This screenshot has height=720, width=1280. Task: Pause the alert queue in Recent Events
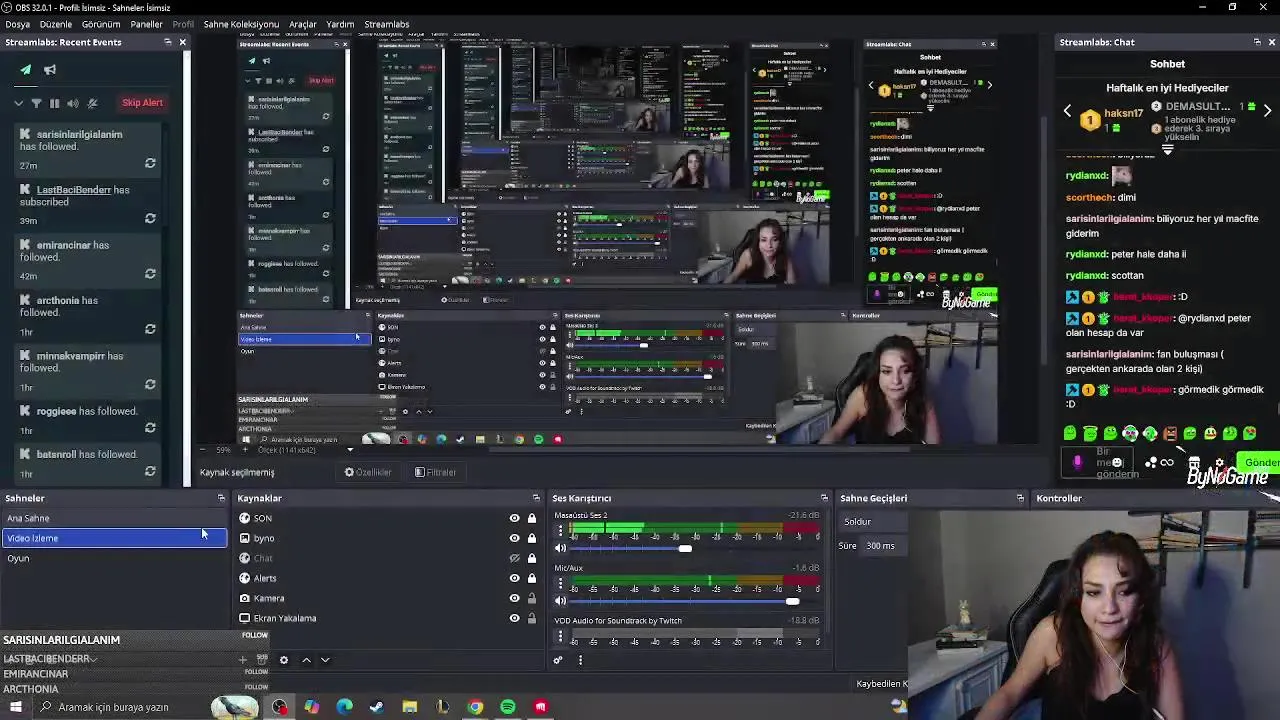55,103
